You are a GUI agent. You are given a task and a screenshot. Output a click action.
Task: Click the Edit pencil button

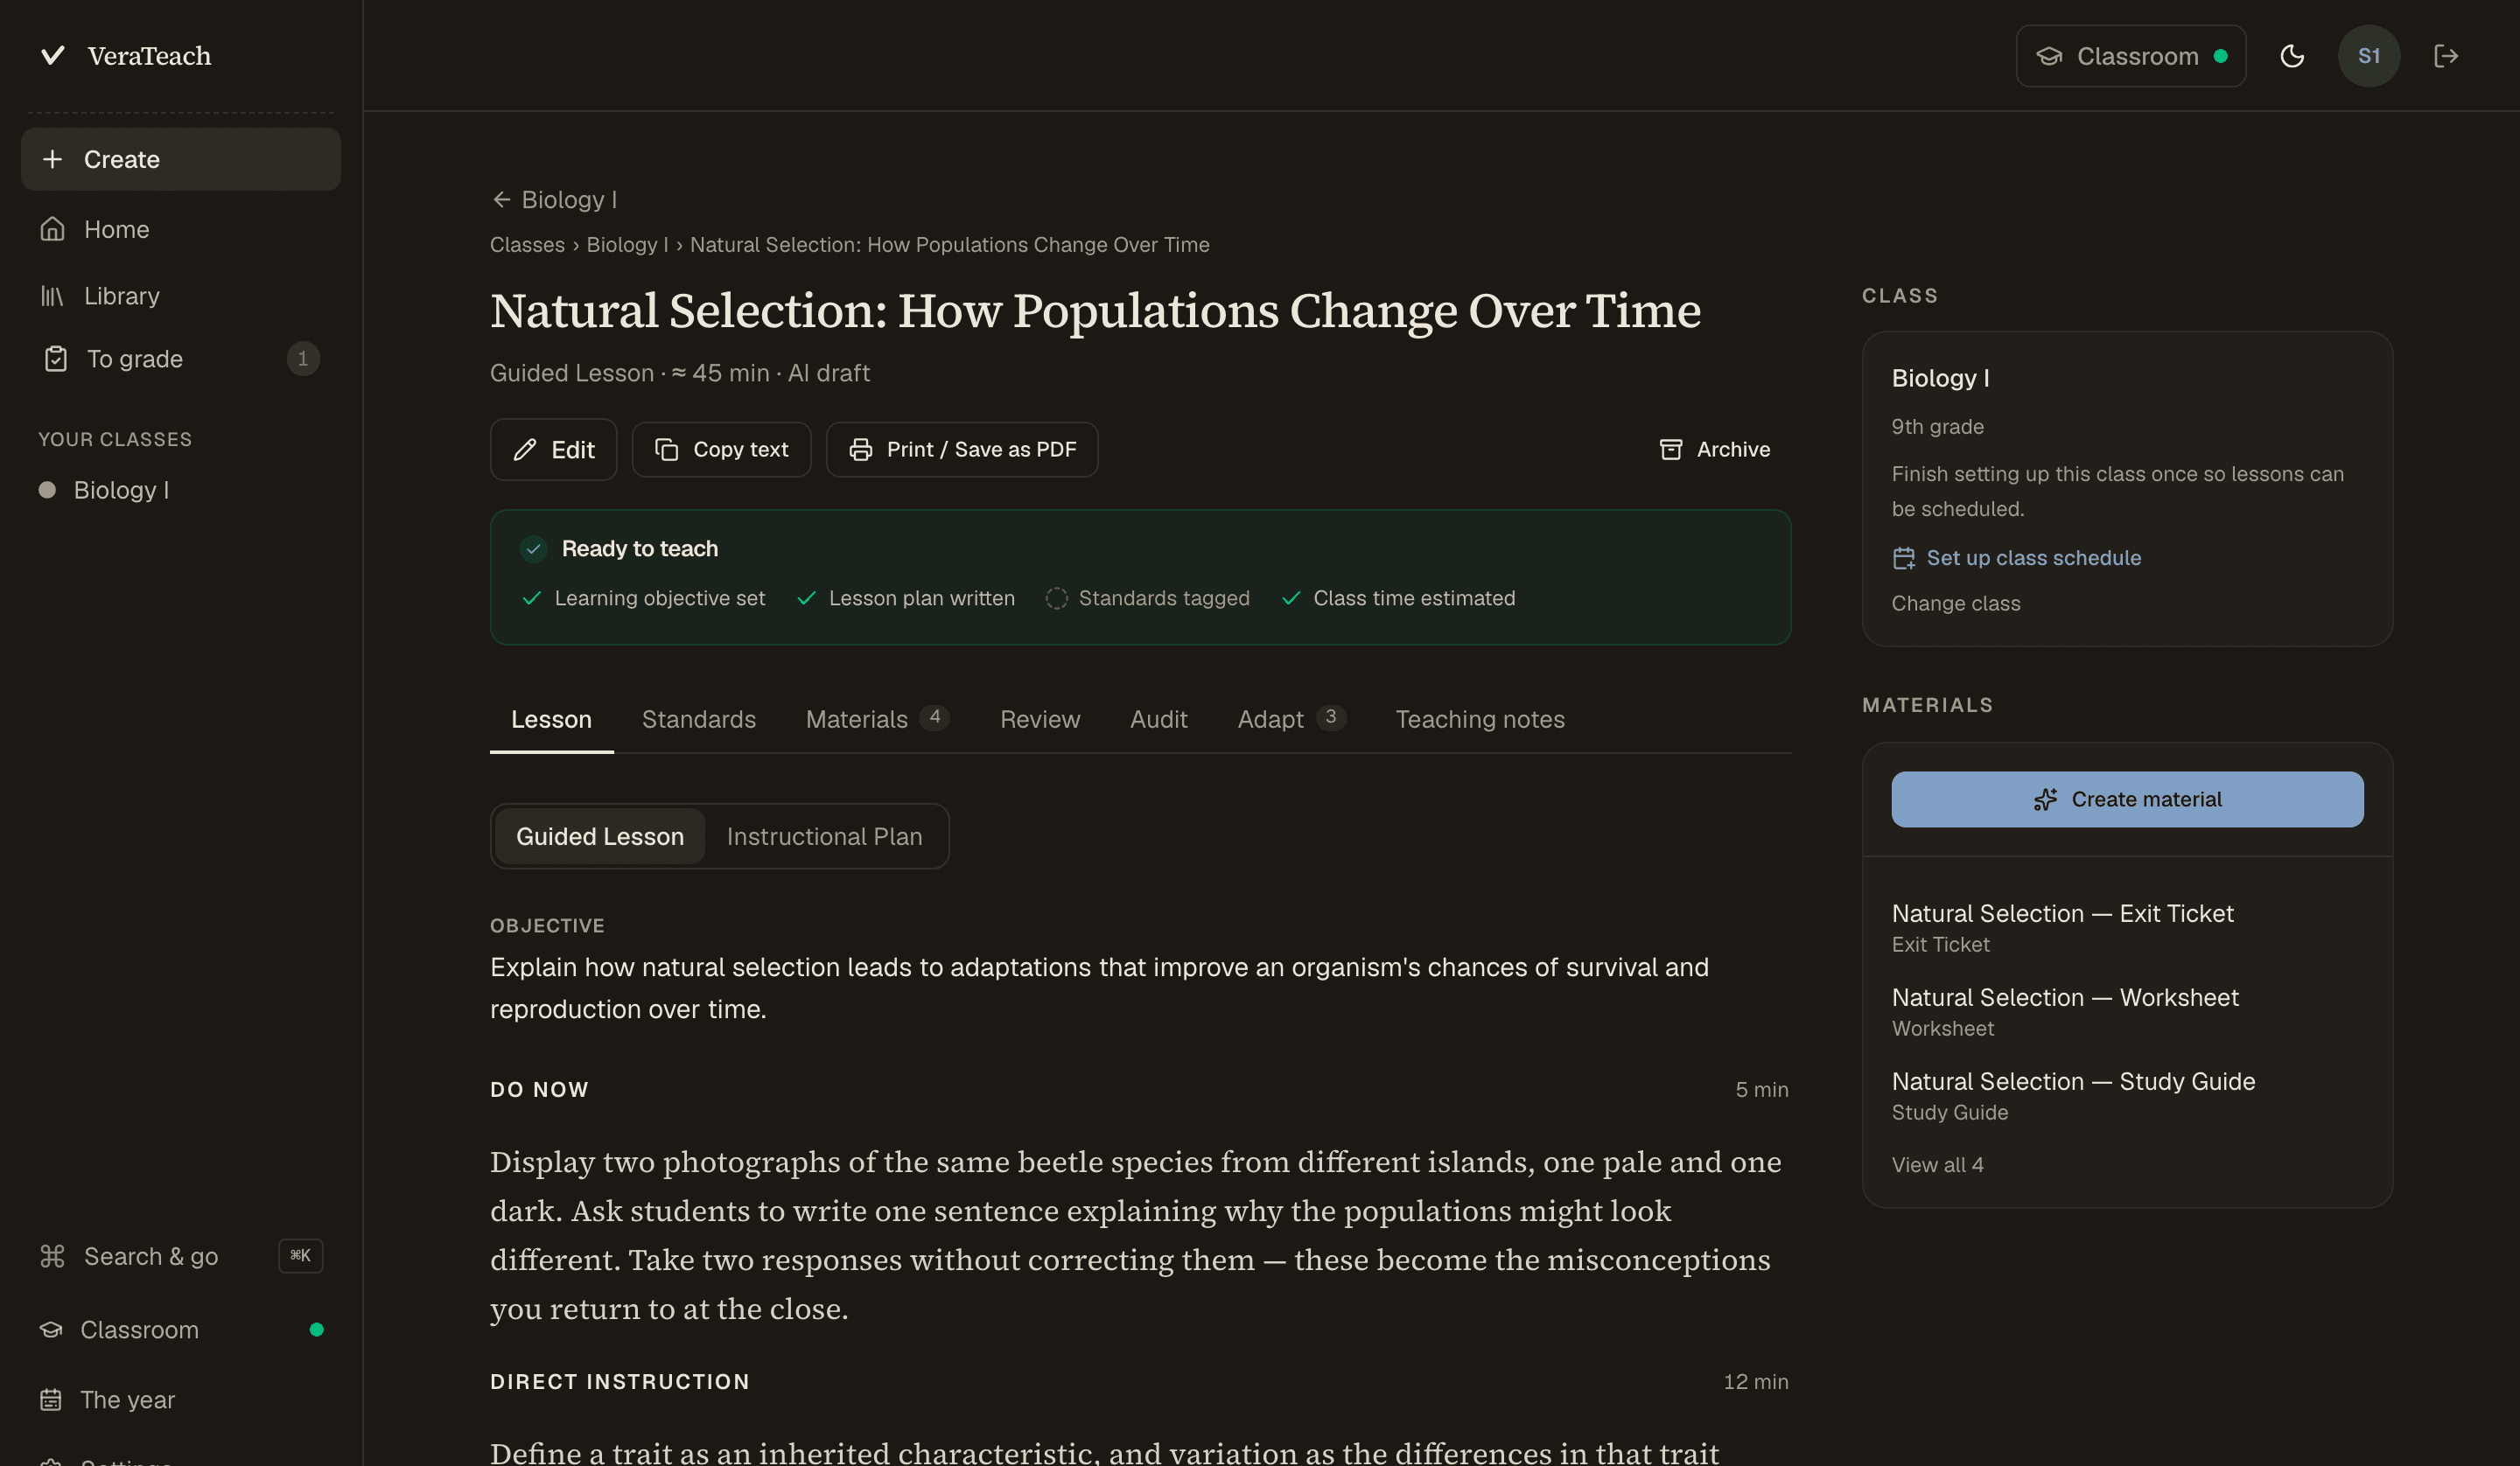pos(553,449)
